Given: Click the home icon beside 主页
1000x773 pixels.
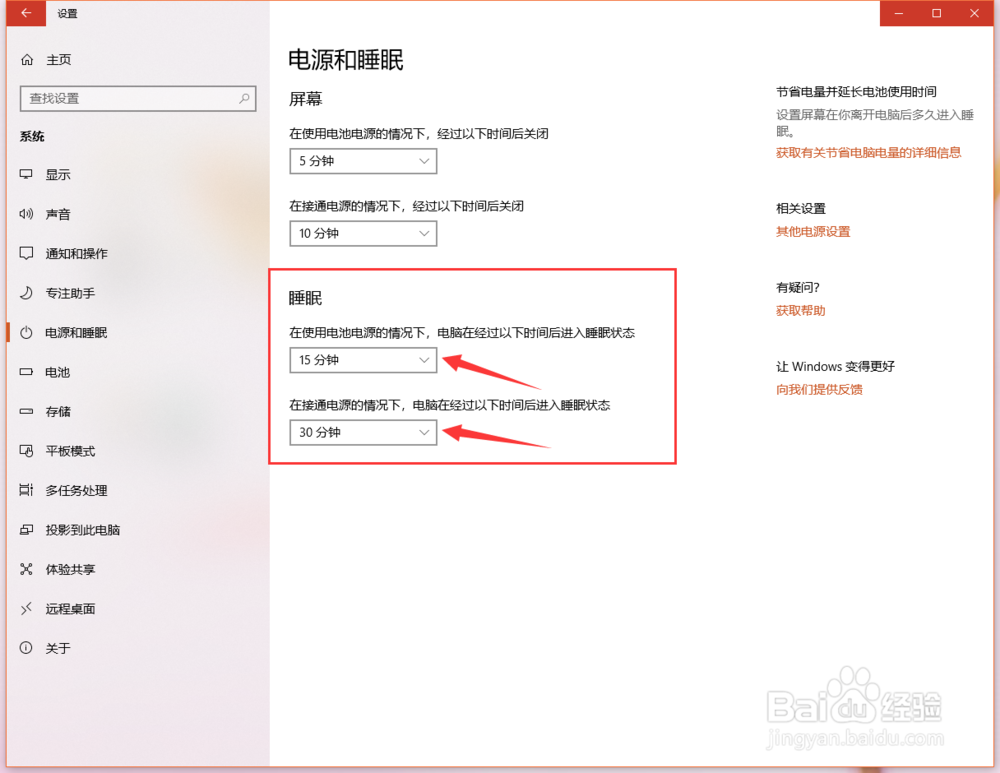Looking at the screenshot, I should coord(27,60).
